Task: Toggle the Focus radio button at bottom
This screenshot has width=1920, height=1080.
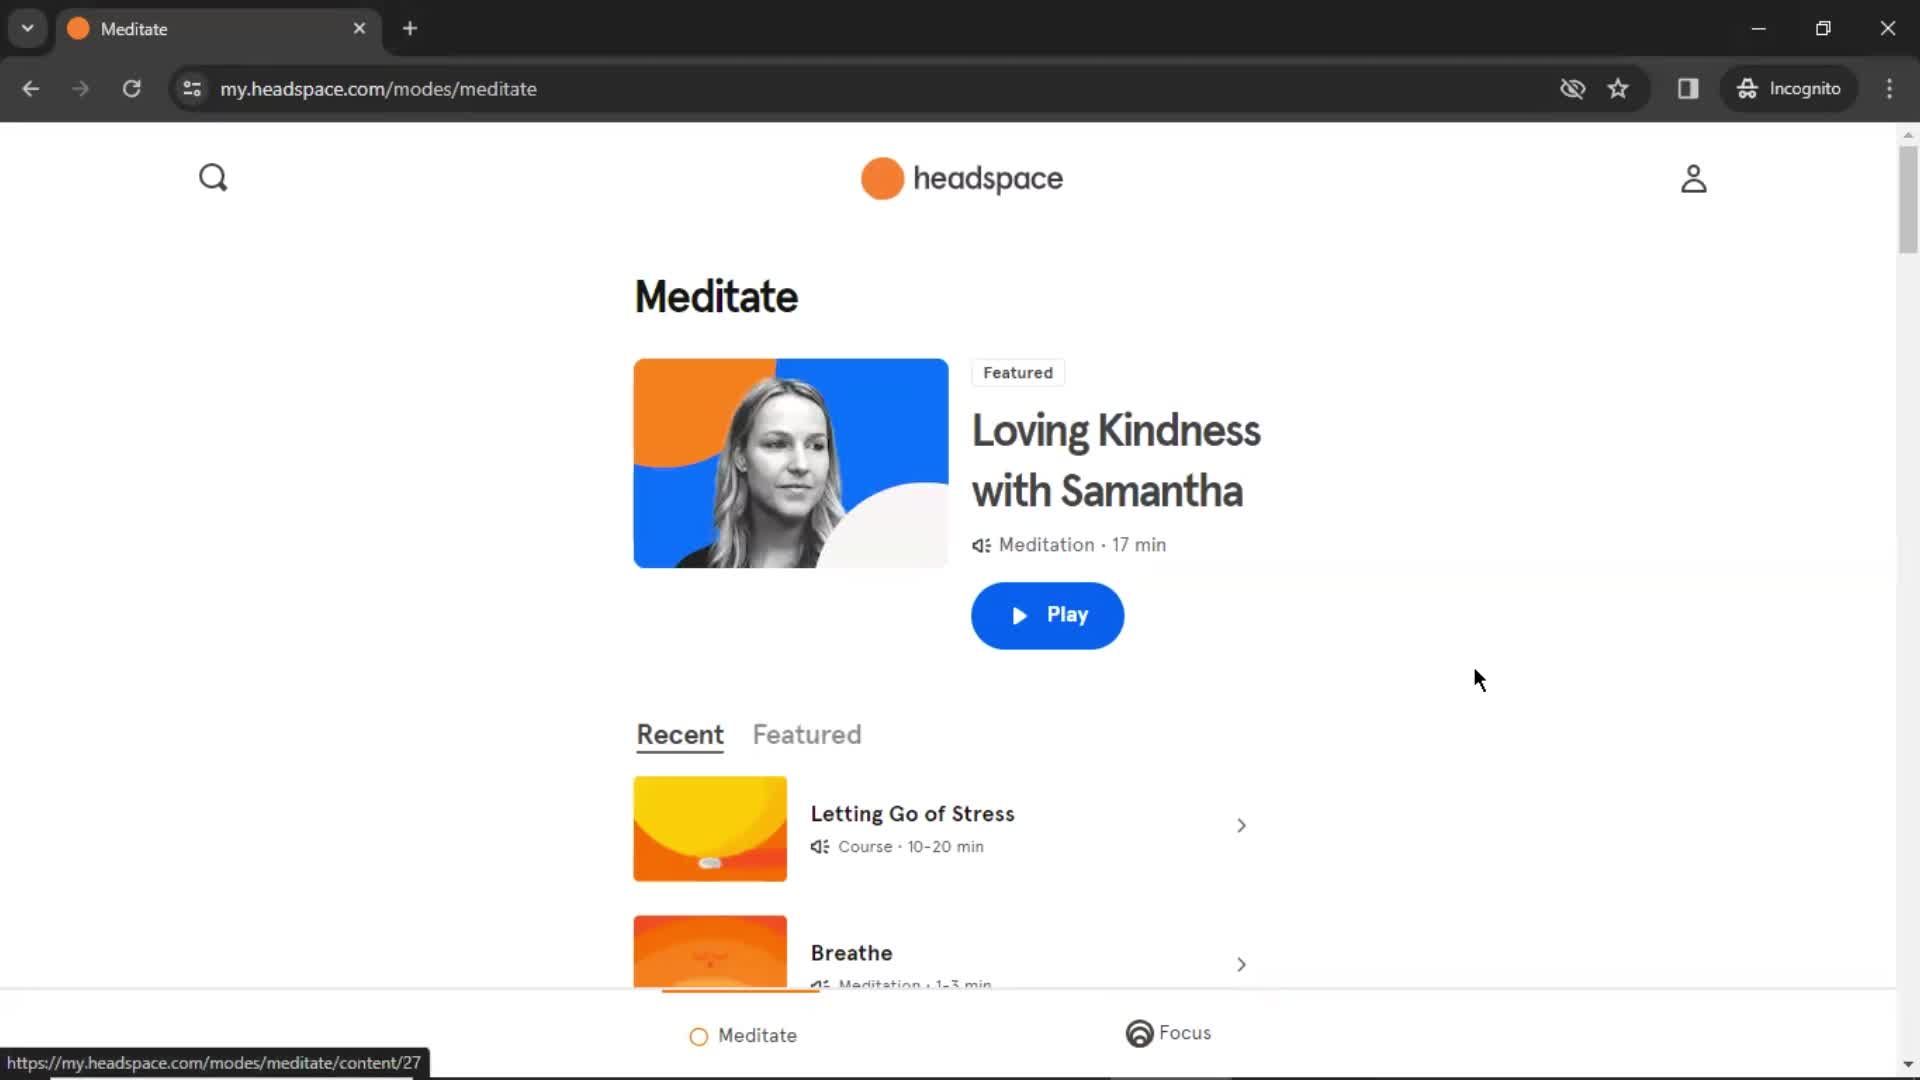Action: click(1139, 1033)
